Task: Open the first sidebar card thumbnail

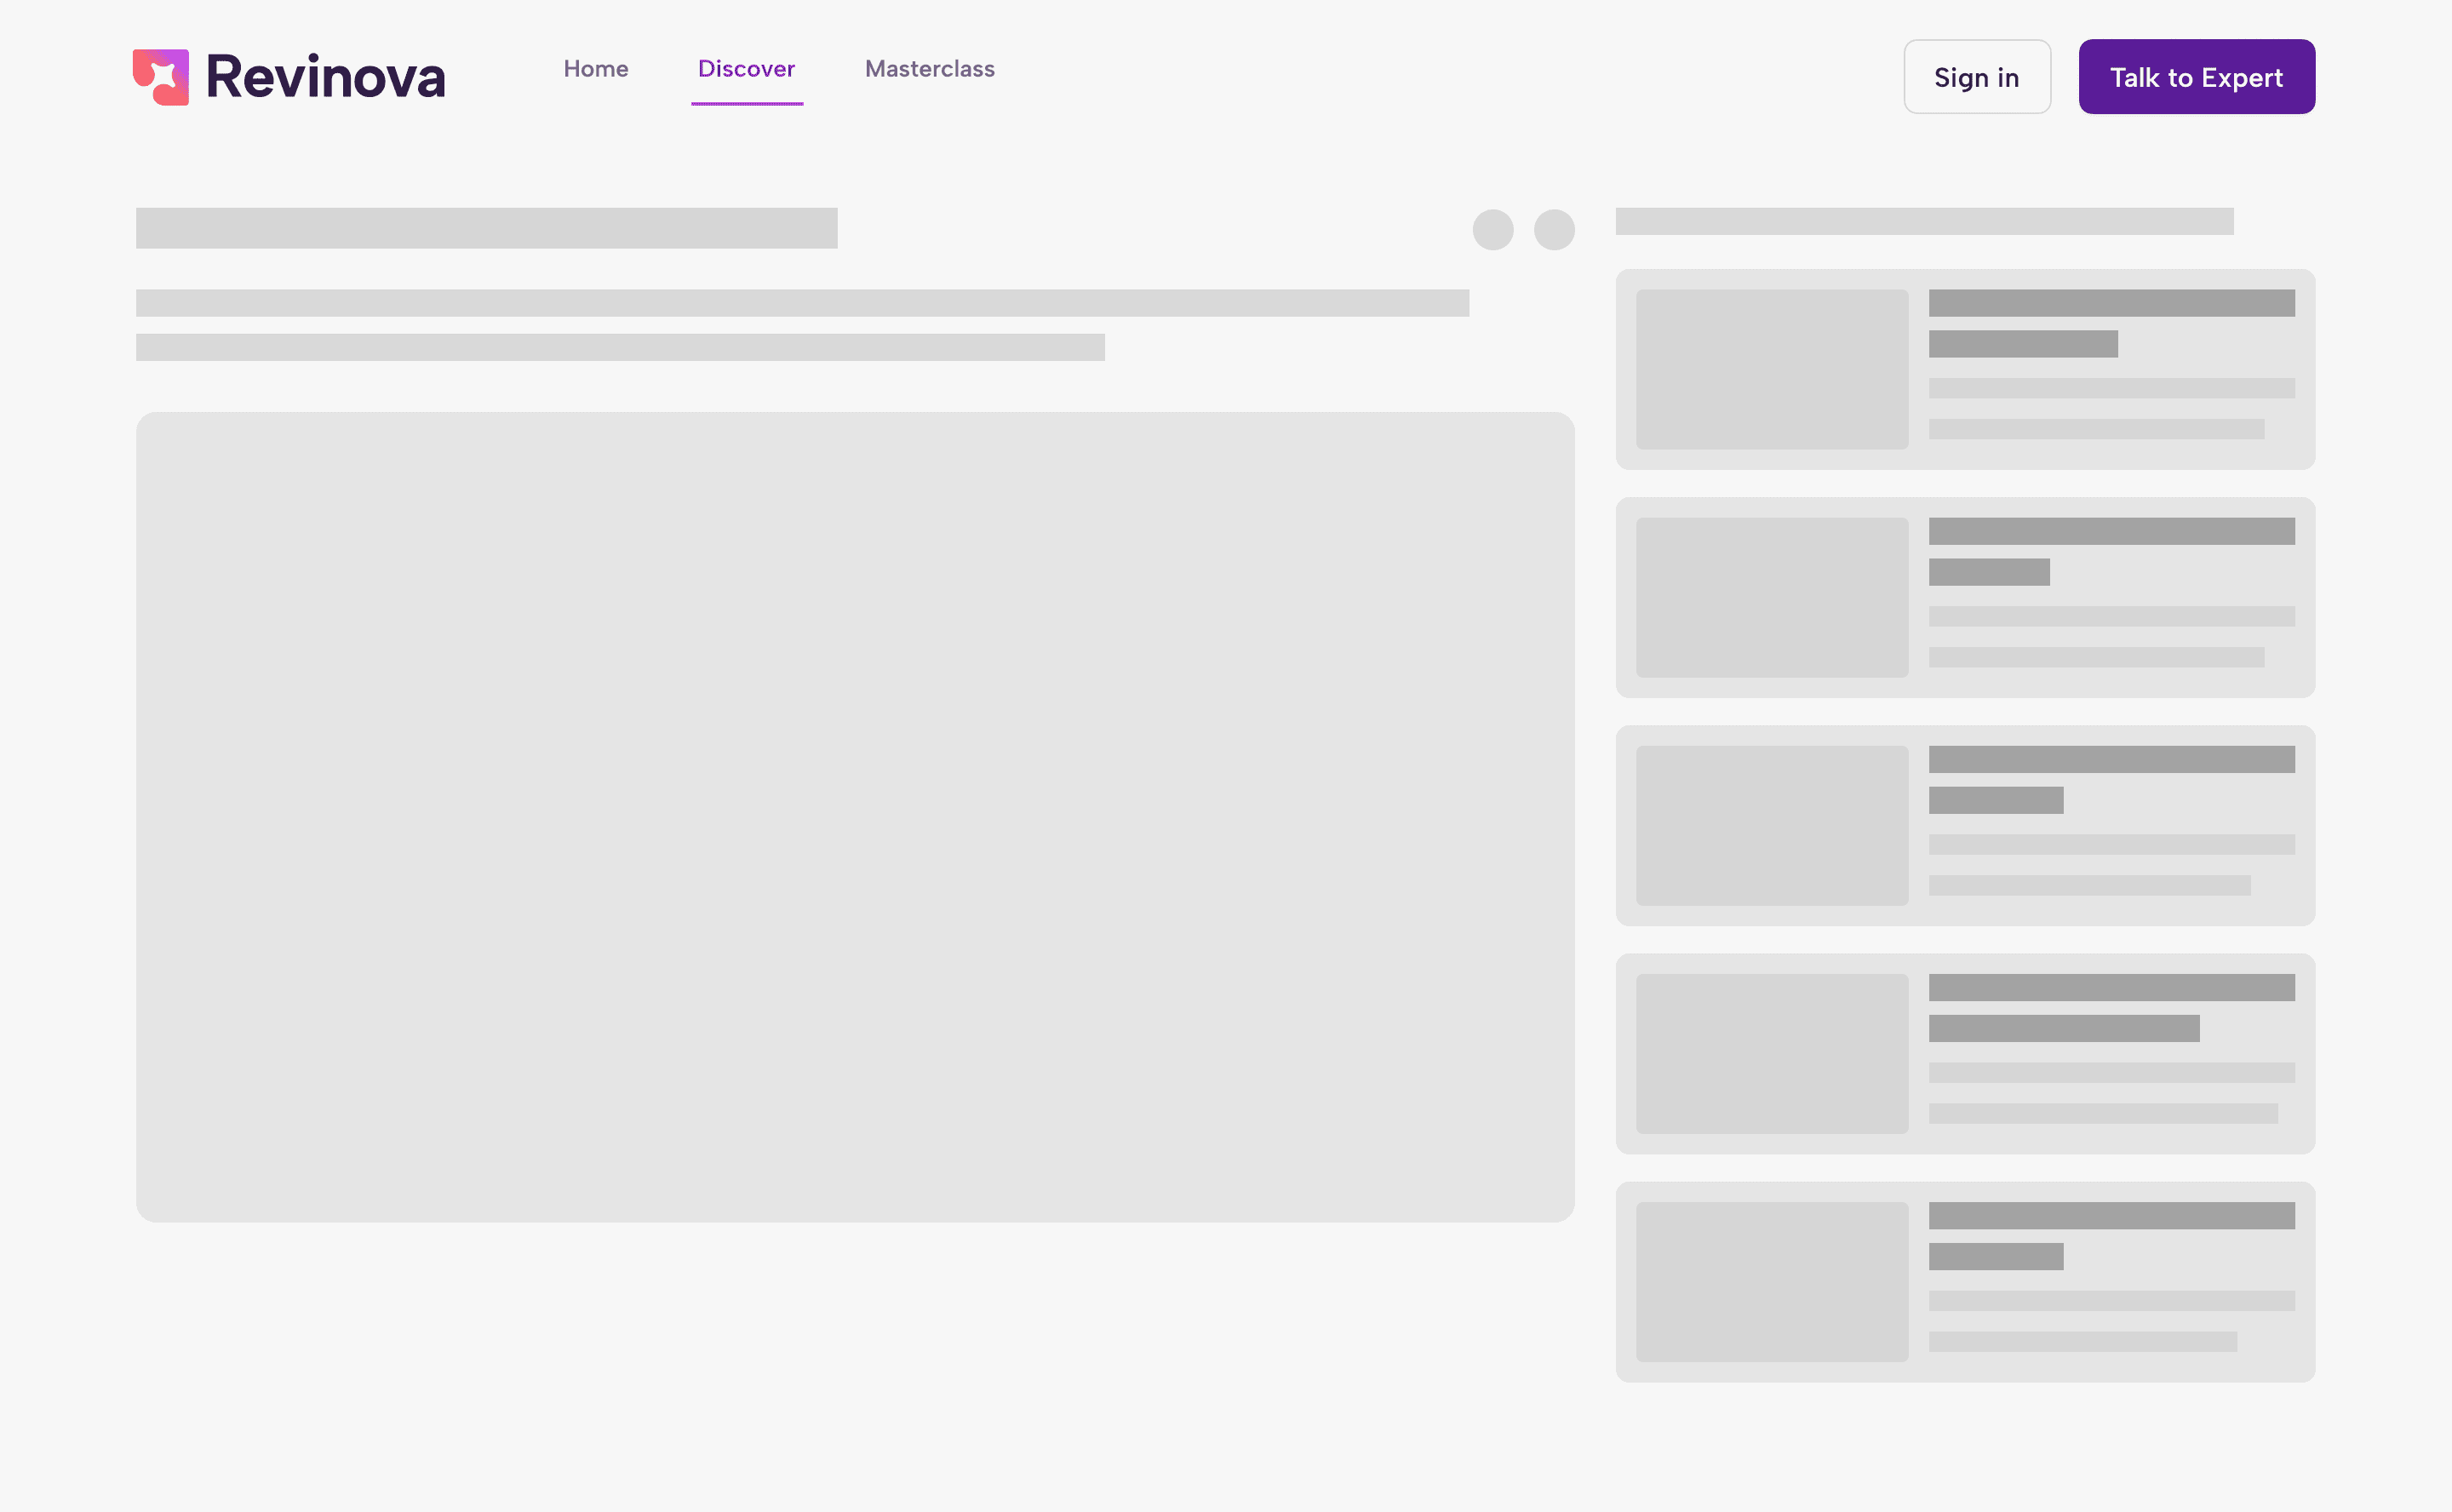Action: (x=1772, y=369)
